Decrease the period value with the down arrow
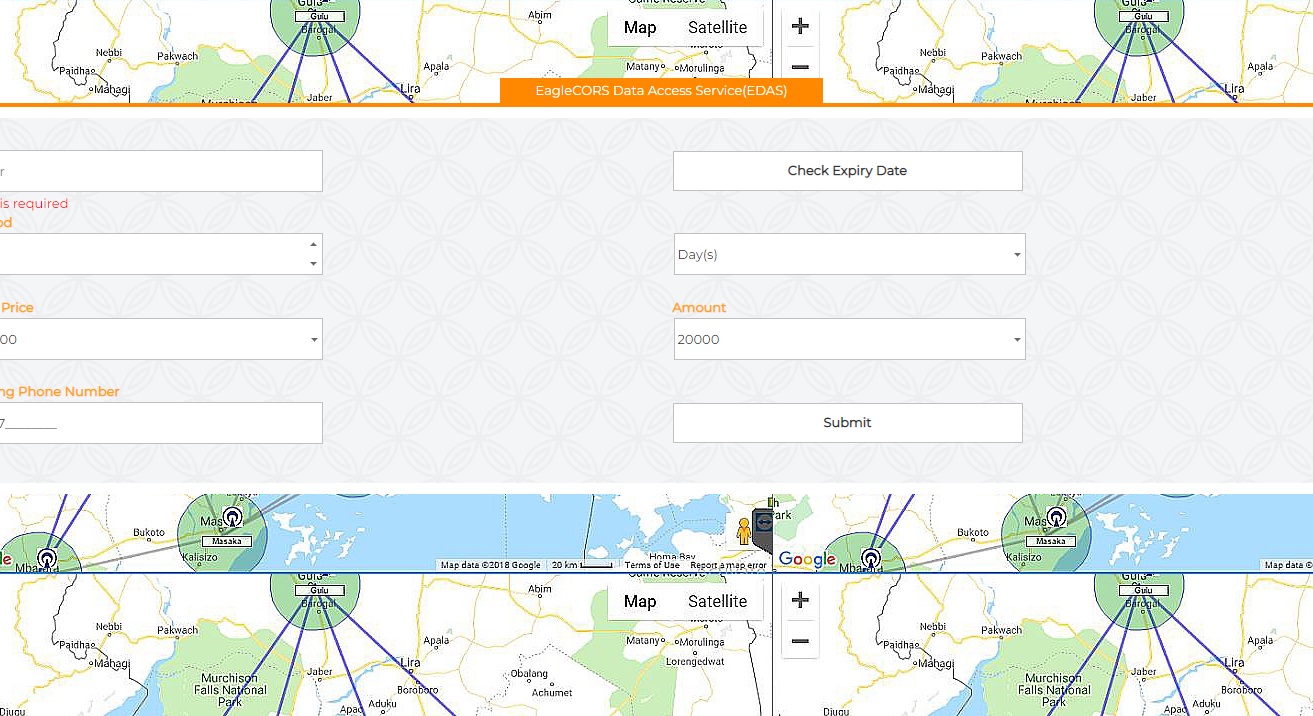This screenshot has height=716, width=1313. pyautogui.click(x=313, y=264)
